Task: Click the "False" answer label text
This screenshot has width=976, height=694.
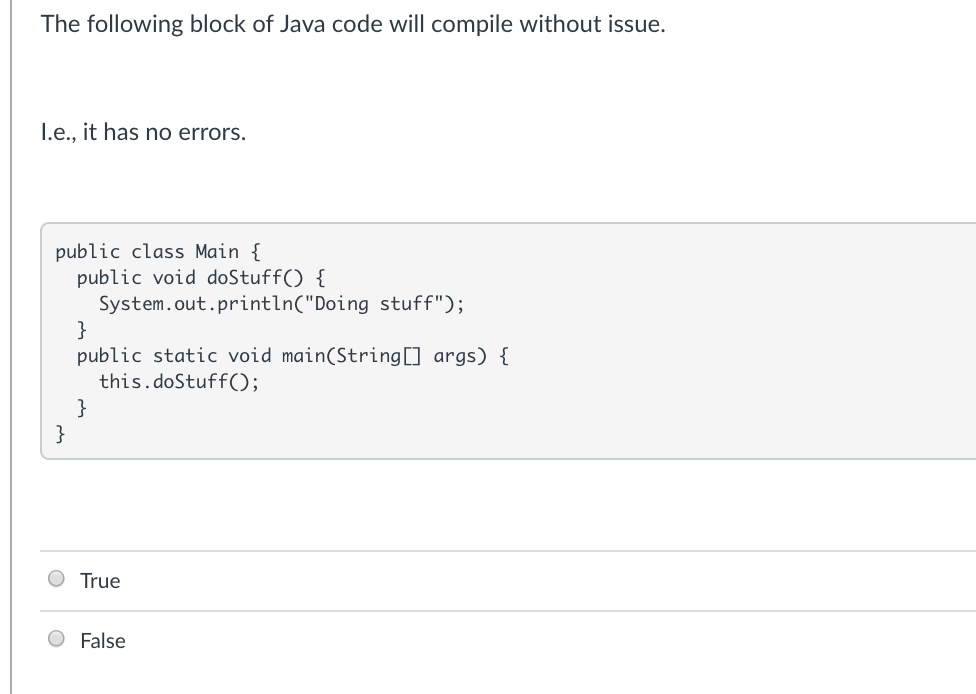Action: (x=103, y=641)
